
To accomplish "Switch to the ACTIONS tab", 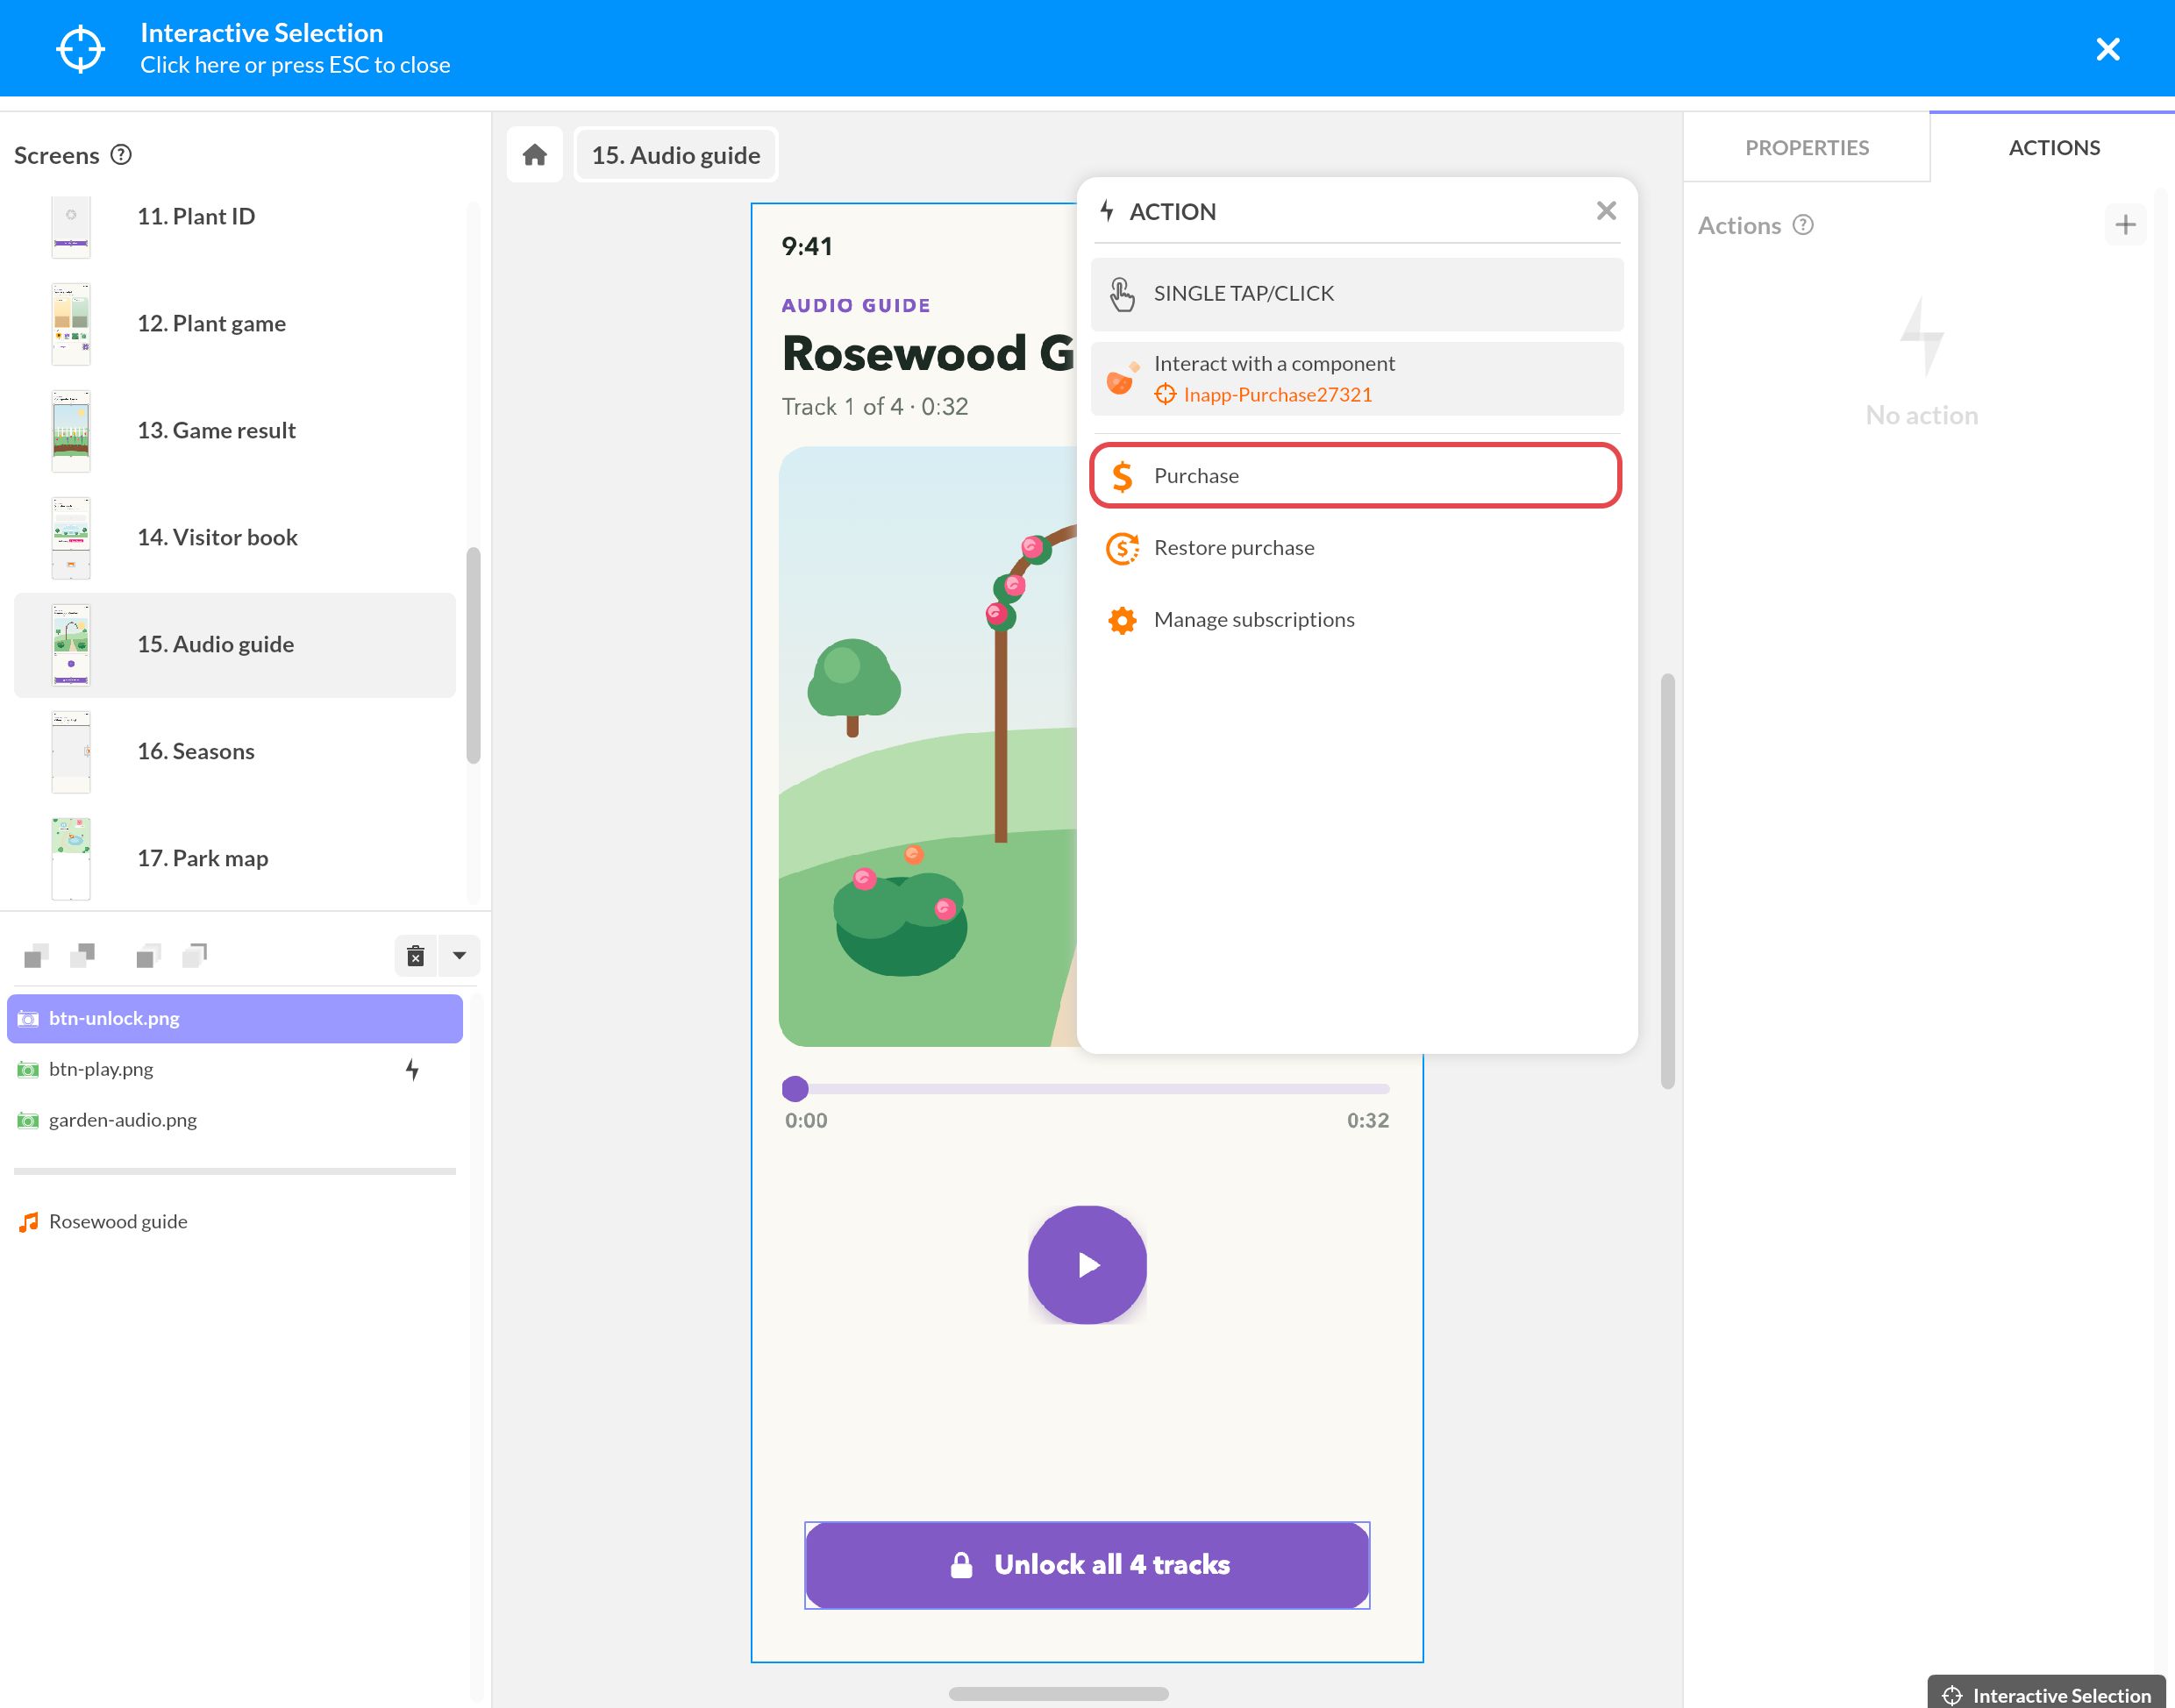I will coord(2054,148).
